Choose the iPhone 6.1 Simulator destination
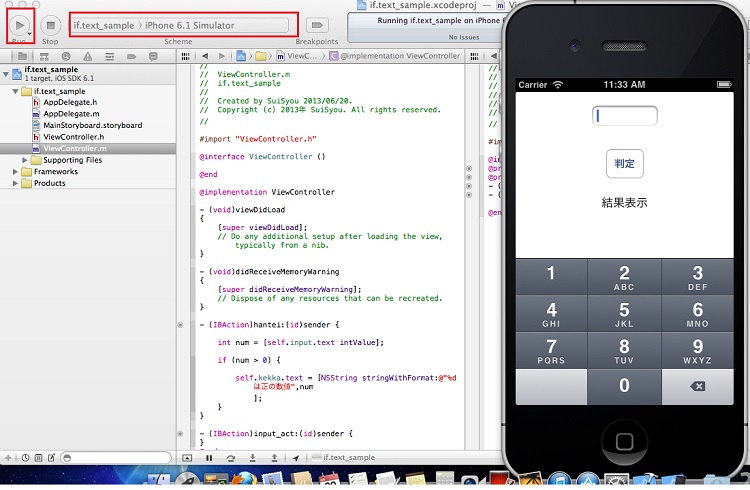The image size is (750, 490). [189, 25]
